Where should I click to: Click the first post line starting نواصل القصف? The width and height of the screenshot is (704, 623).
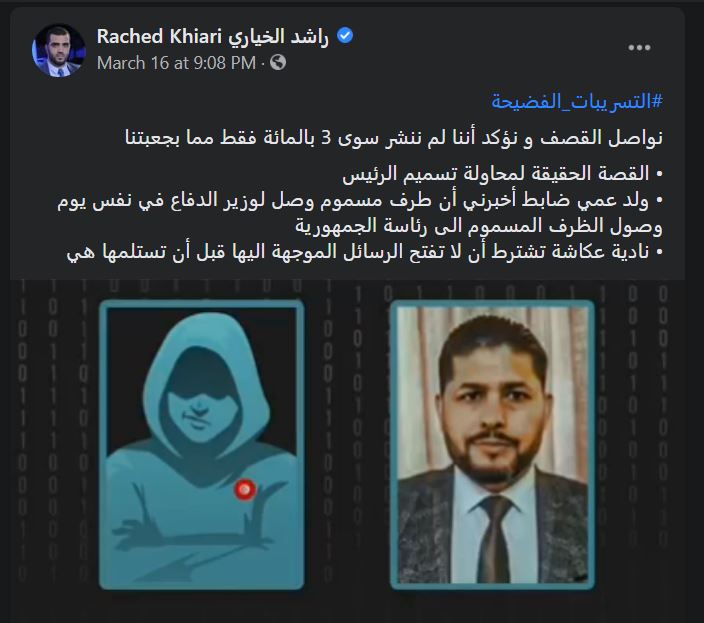pos(394,138)
